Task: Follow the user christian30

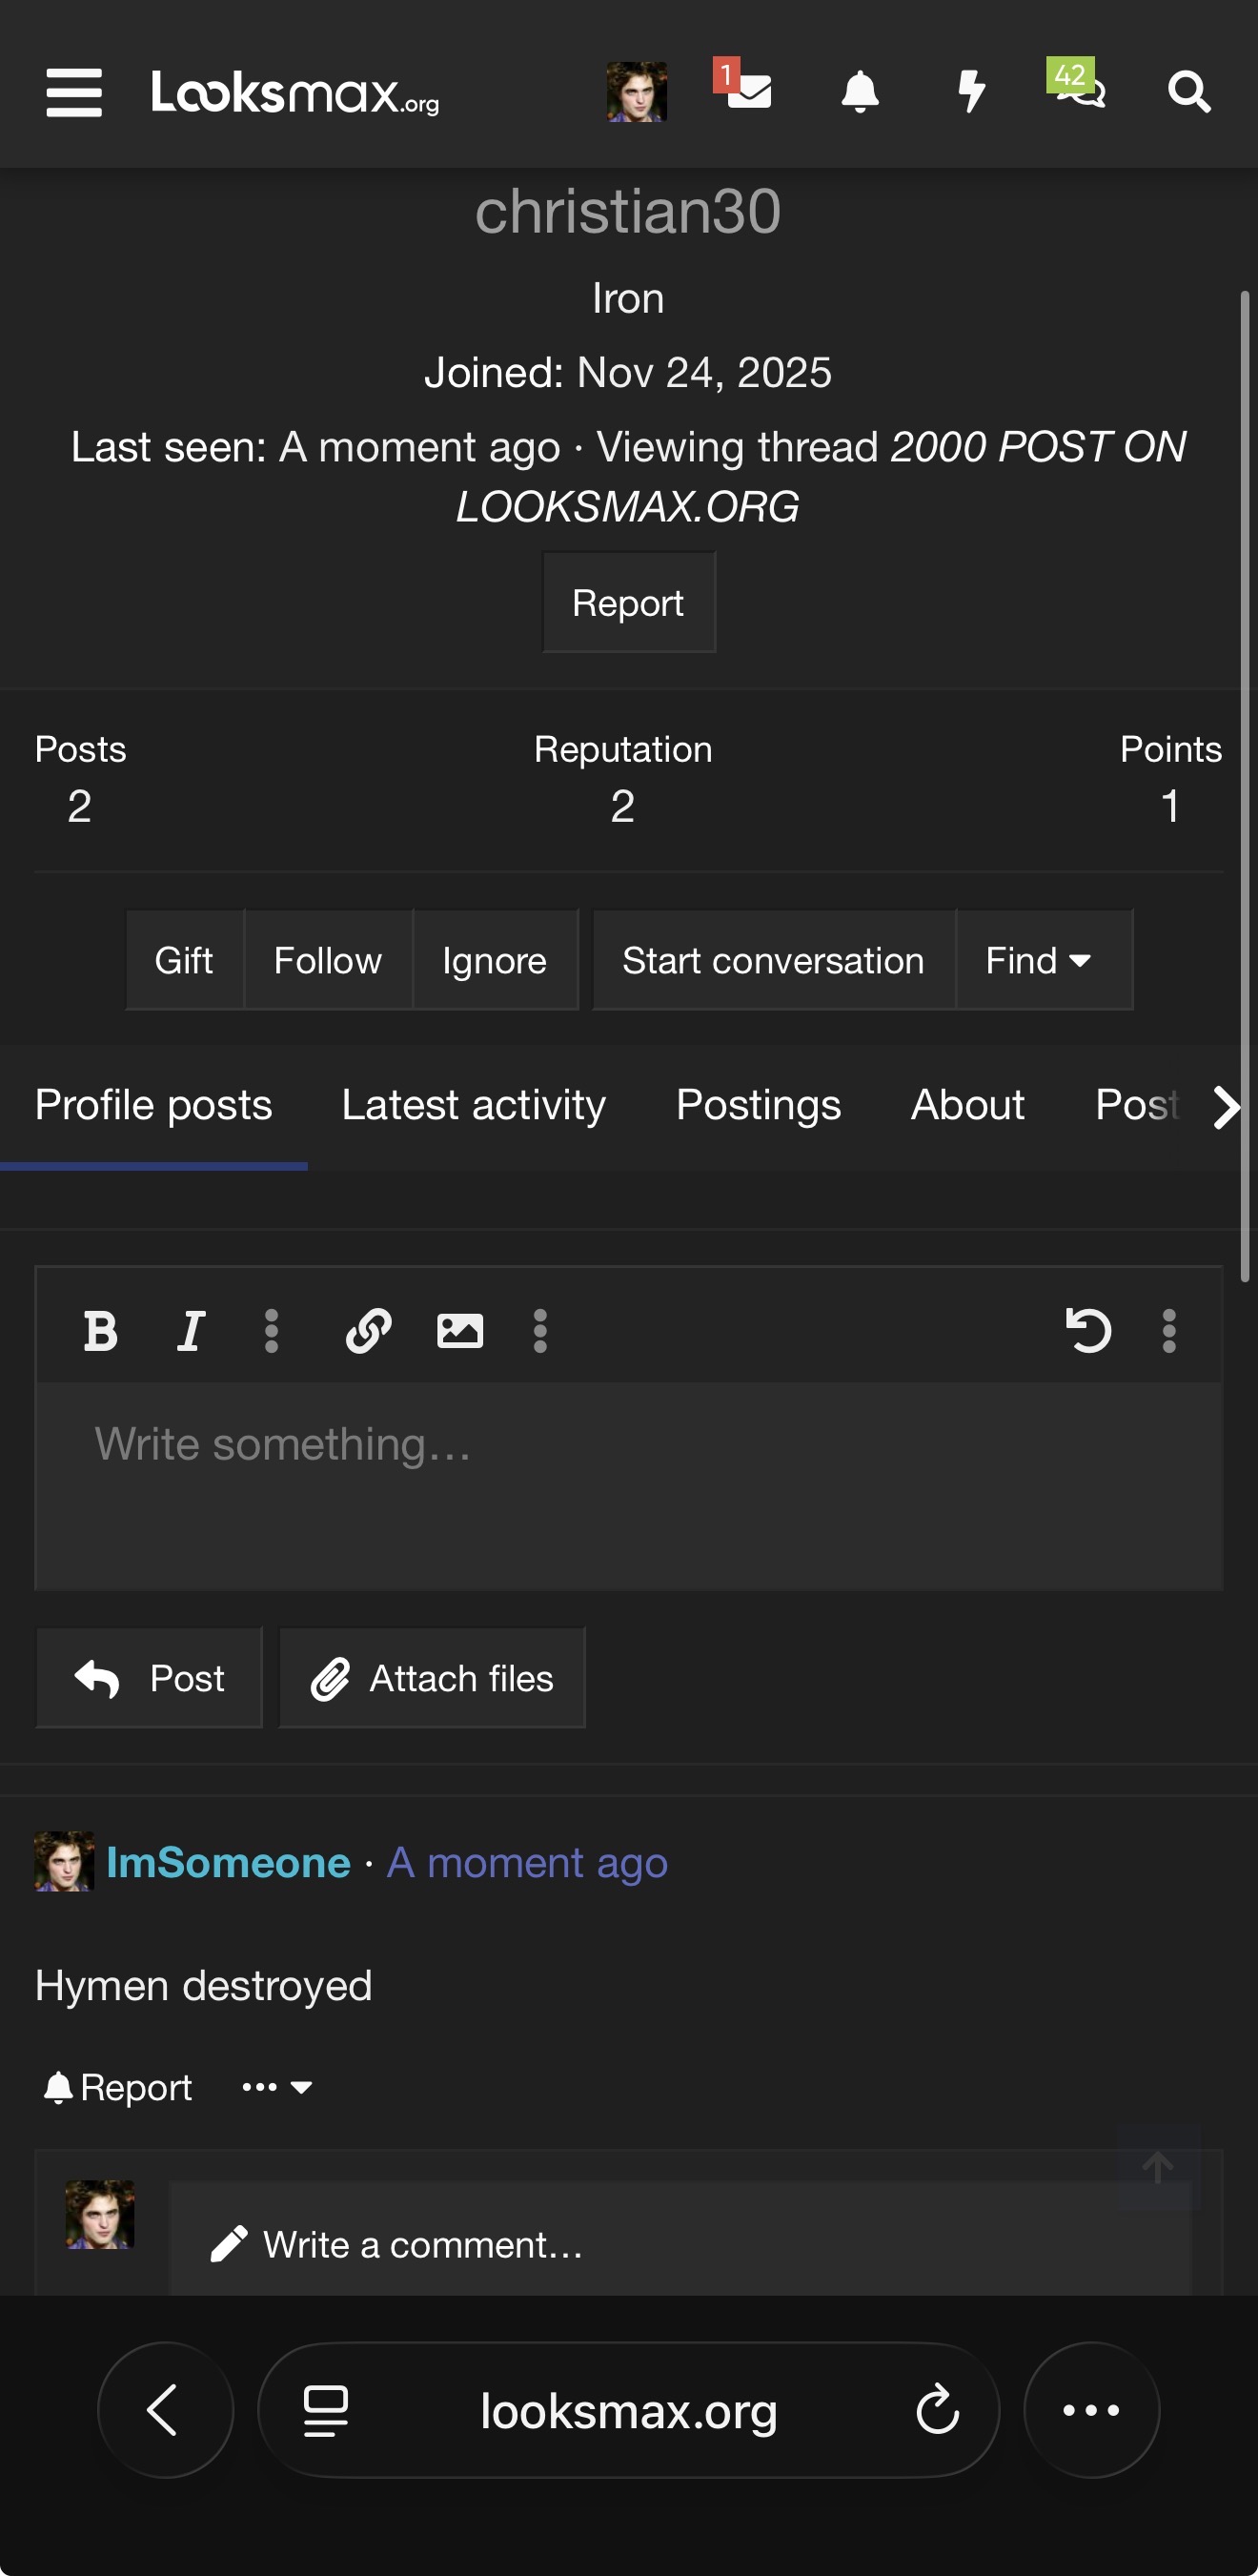Action: [328, 960]
